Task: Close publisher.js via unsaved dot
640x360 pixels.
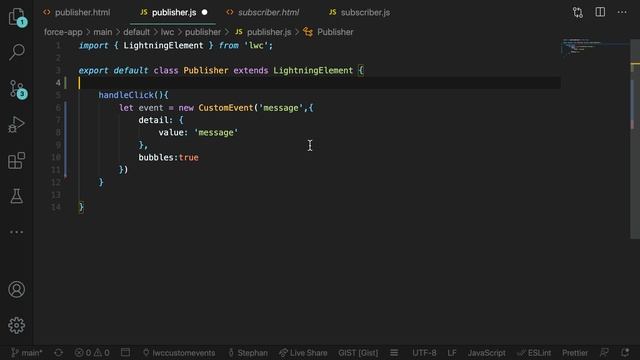Action: click(x=204, y=12)
